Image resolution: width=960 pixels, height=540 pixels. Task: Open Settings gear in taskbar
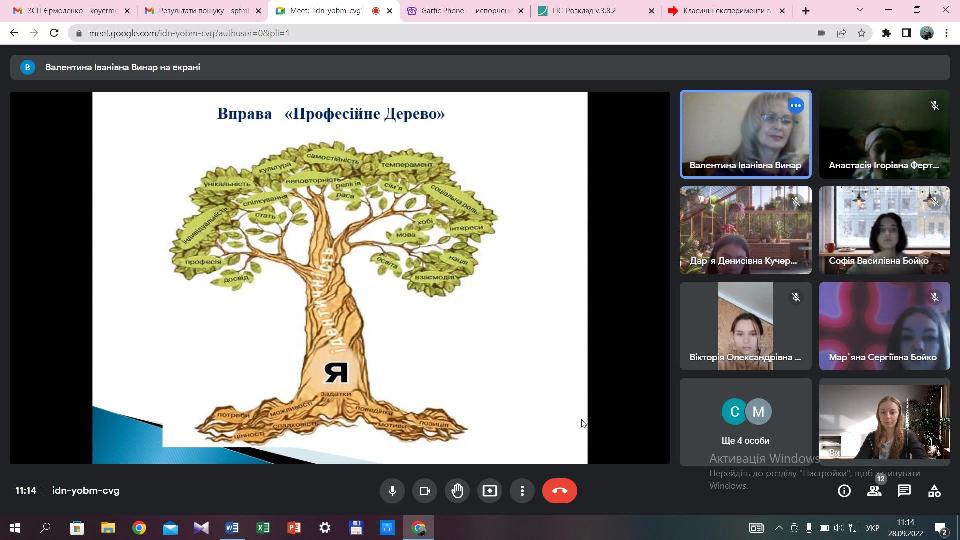tap(325, 528)
